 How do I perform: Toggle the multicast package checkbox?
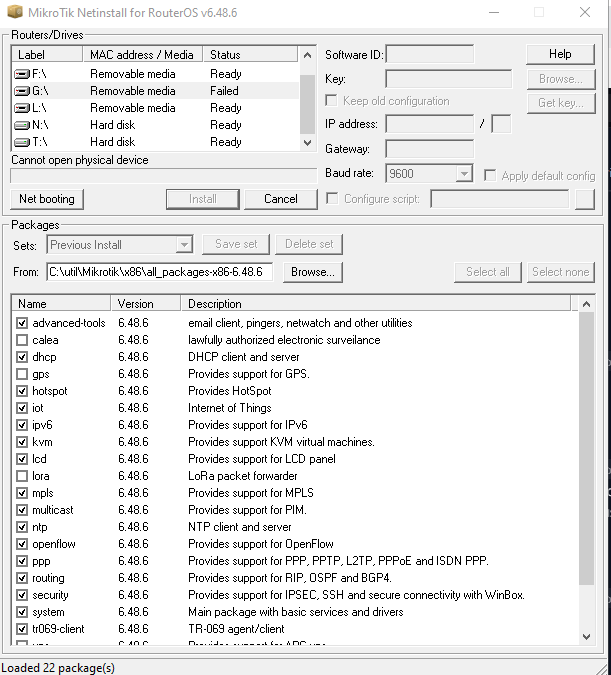tap(22, 510)
